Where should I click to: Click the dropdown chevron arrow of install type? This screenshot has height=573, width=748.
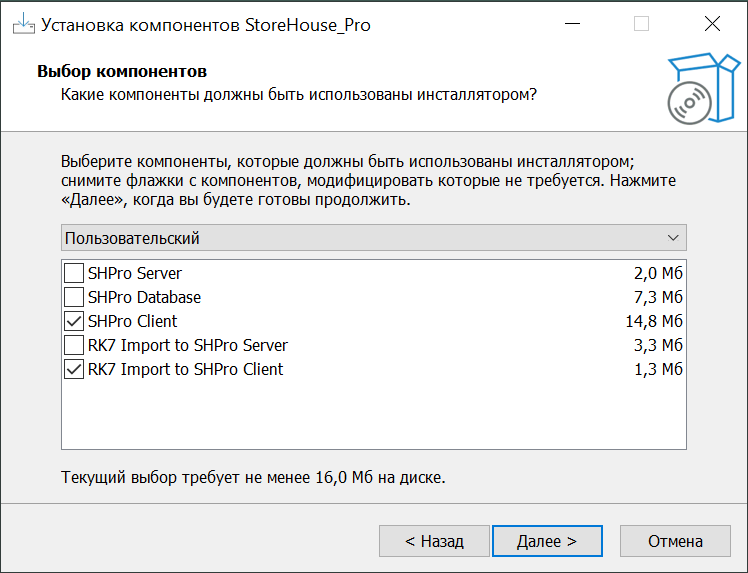click(674, 238)
